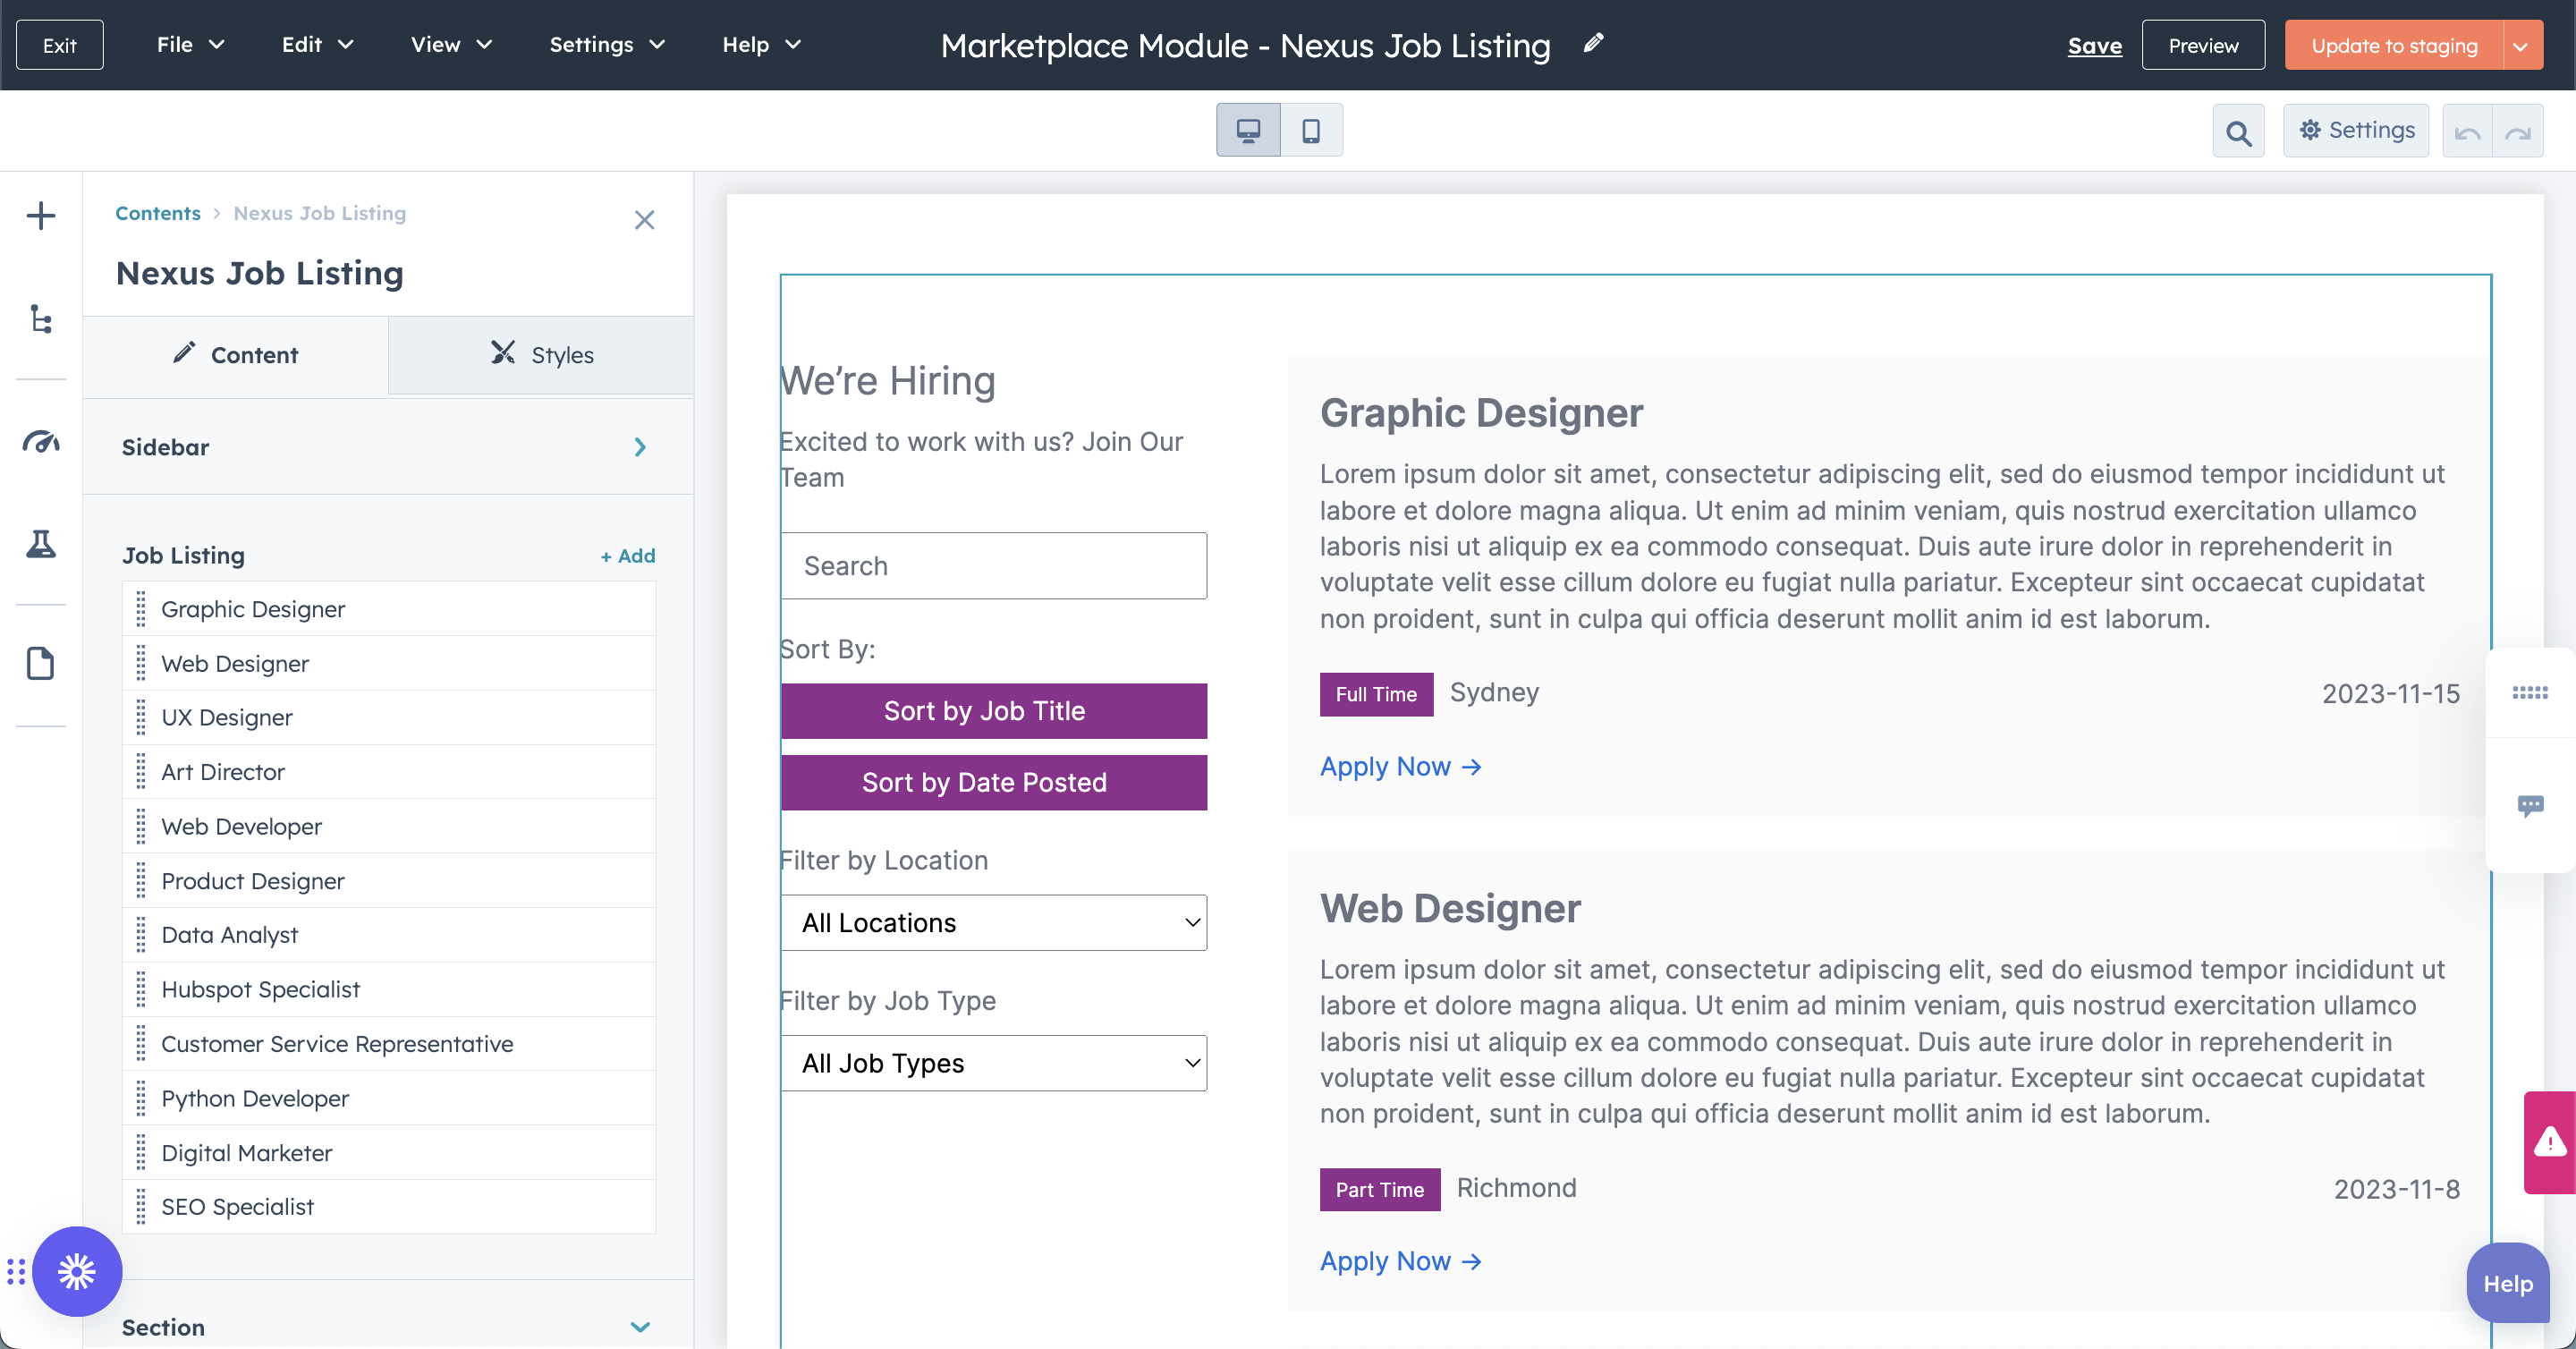This screenshot has height=1349, width=2576.
Task: Switch to desktop device preview
Action: pos(1248,130)
